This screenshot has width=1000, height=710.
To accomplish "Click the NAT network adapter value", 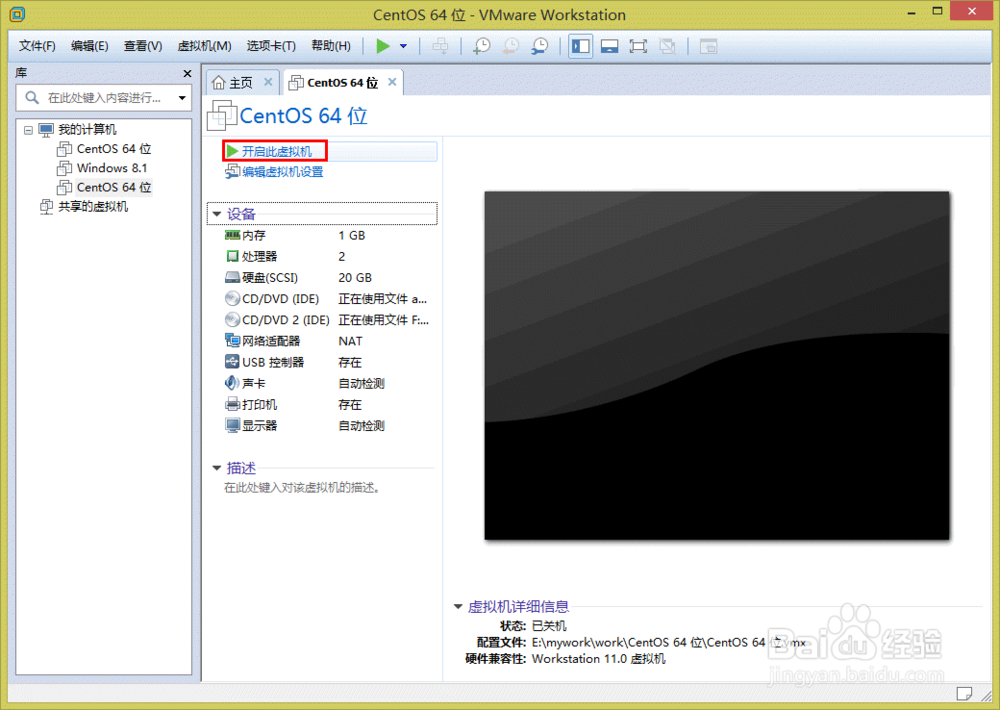I will pyautogui.click(x=350, y=341).
